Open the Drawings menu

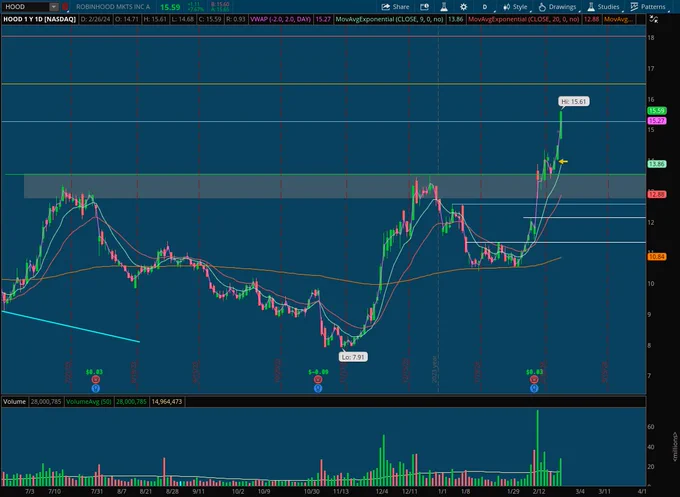point(557,7)
